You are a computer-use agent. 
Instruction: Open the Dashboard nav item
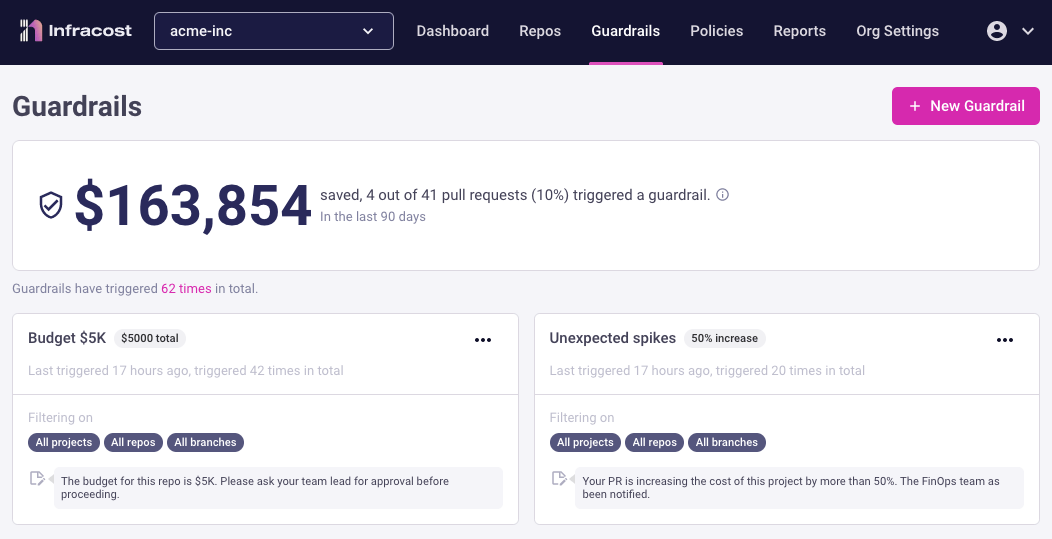click(453, 31)
